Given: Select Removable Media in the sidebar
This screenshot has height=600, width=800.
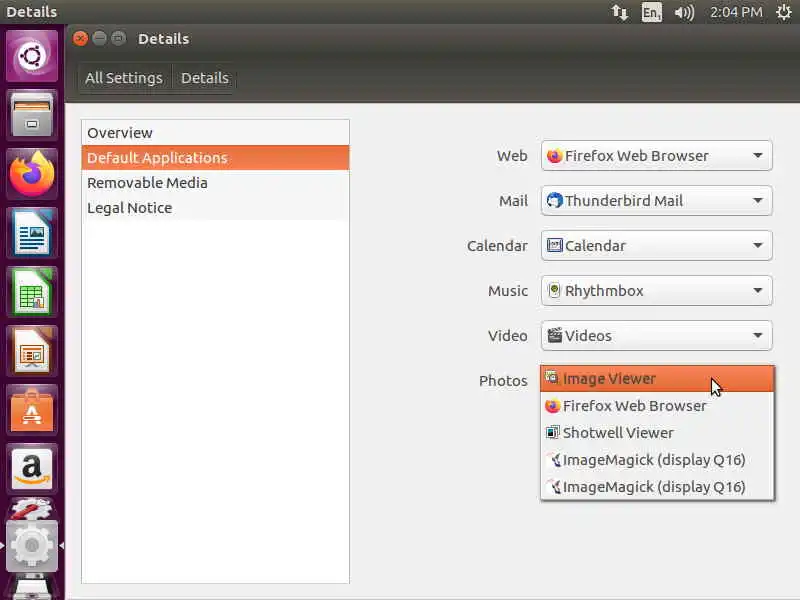Looking at the screenshot, I should tap(215, 183).
